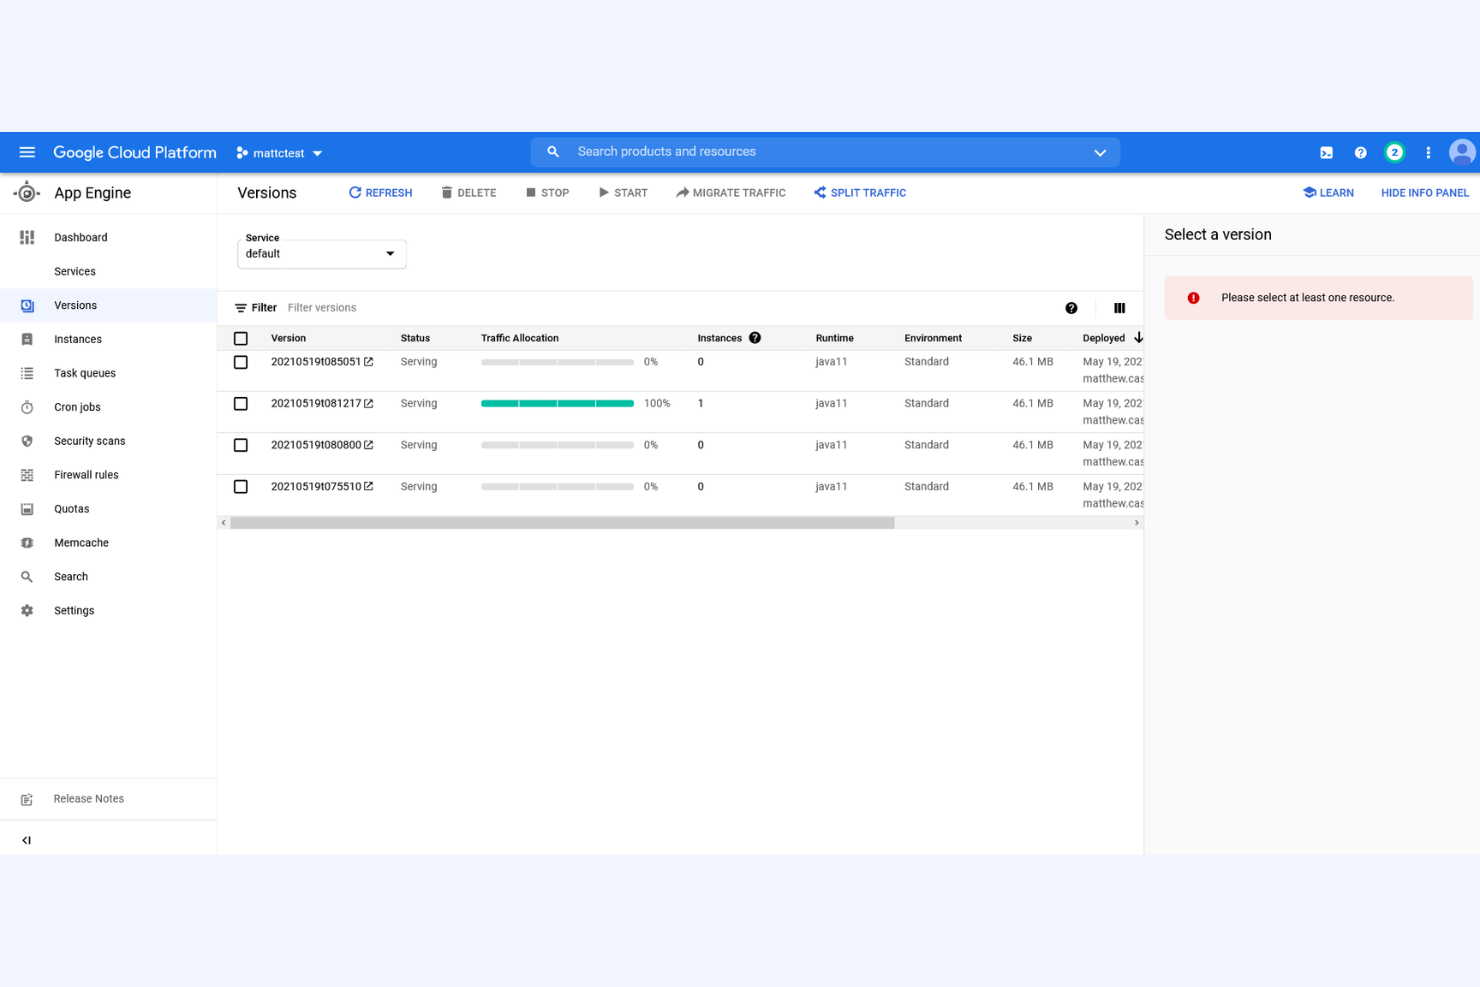
Task: Check version 20210519t075510's checkbox
Action: click(x=240, y=486)
